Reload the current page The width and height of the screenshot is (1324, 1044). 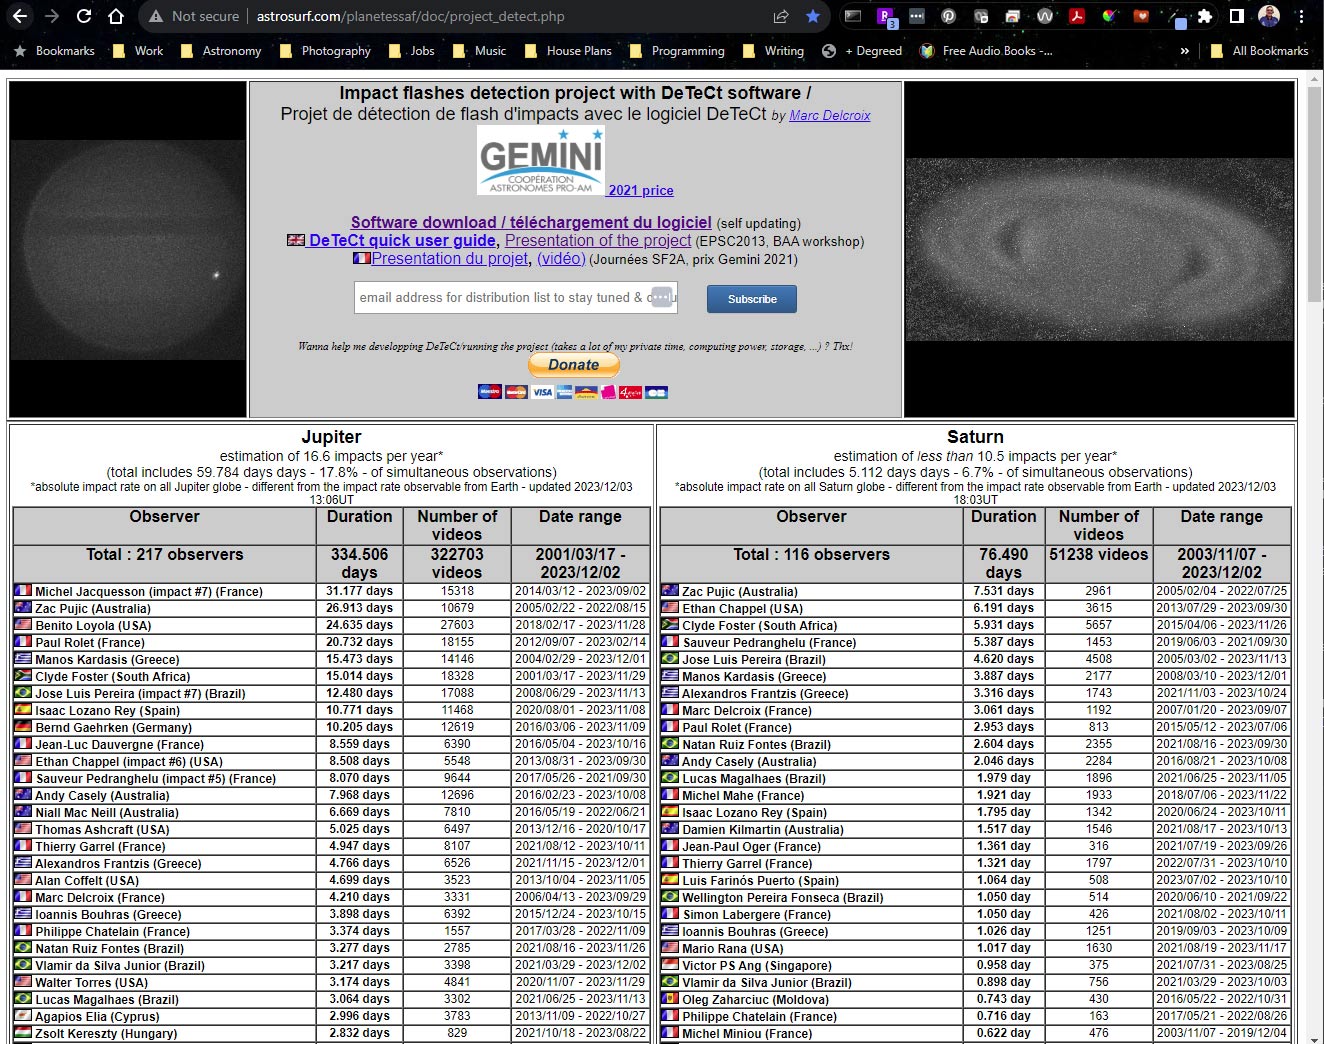(84, 16)
